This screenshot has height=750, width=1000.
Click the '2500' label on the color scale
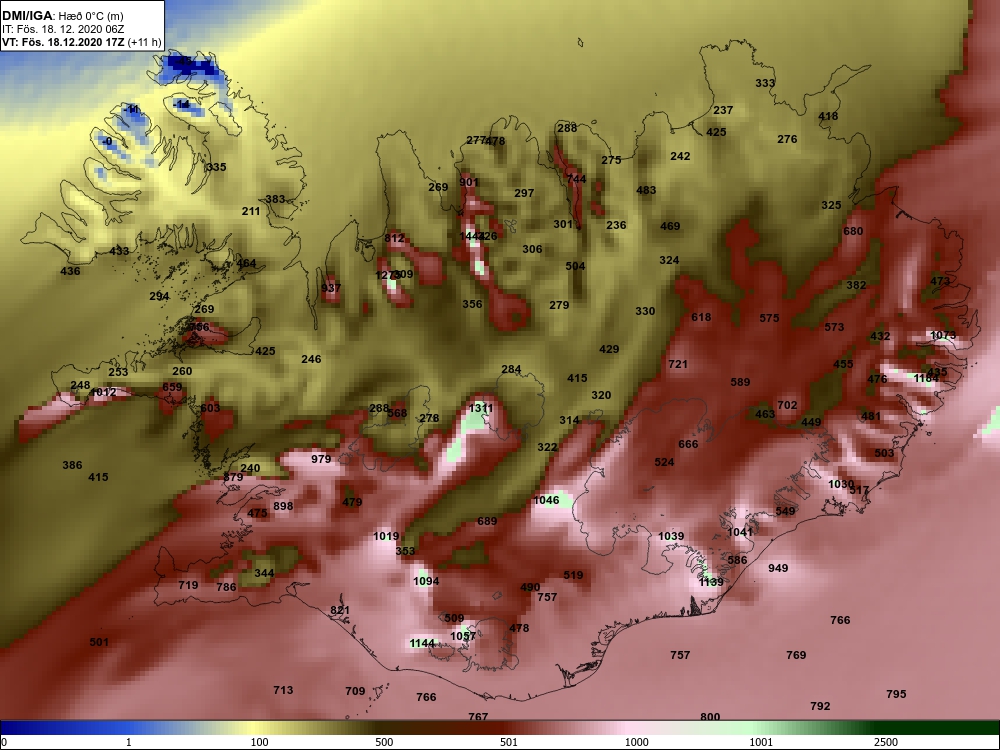coord(885,742)
